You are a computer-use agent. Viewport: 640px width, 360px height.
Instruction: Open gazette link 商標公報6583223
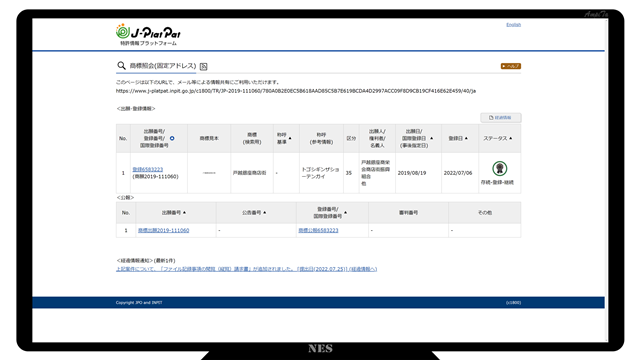pyautogui.click(x=318, y=230)
